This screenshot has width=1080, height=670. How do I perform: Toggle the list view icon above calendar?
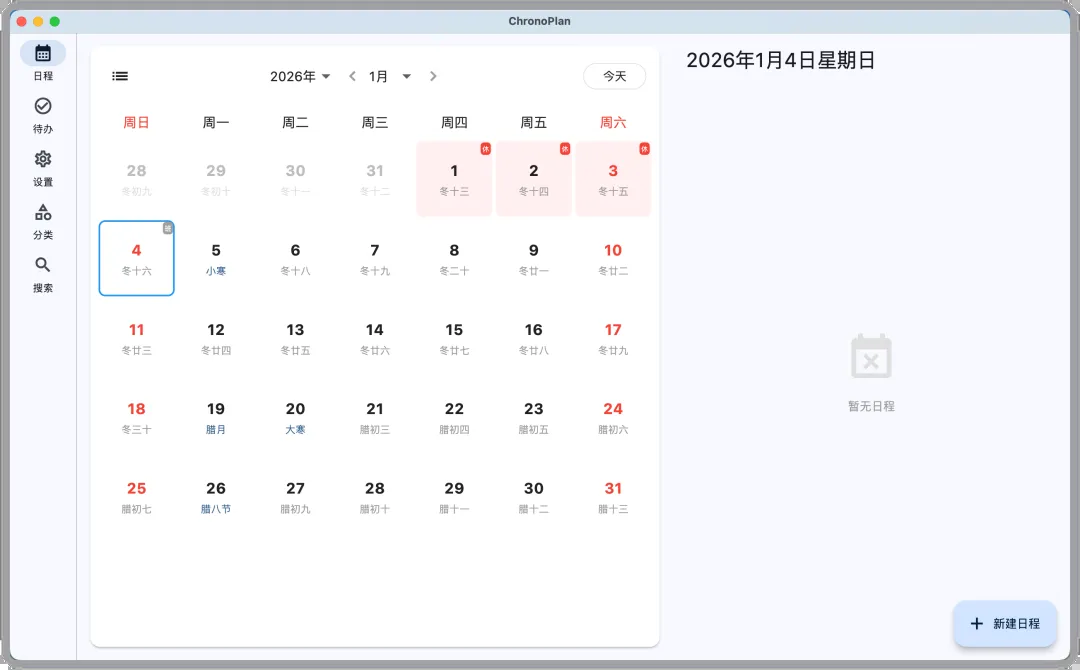tap(120, 76)
